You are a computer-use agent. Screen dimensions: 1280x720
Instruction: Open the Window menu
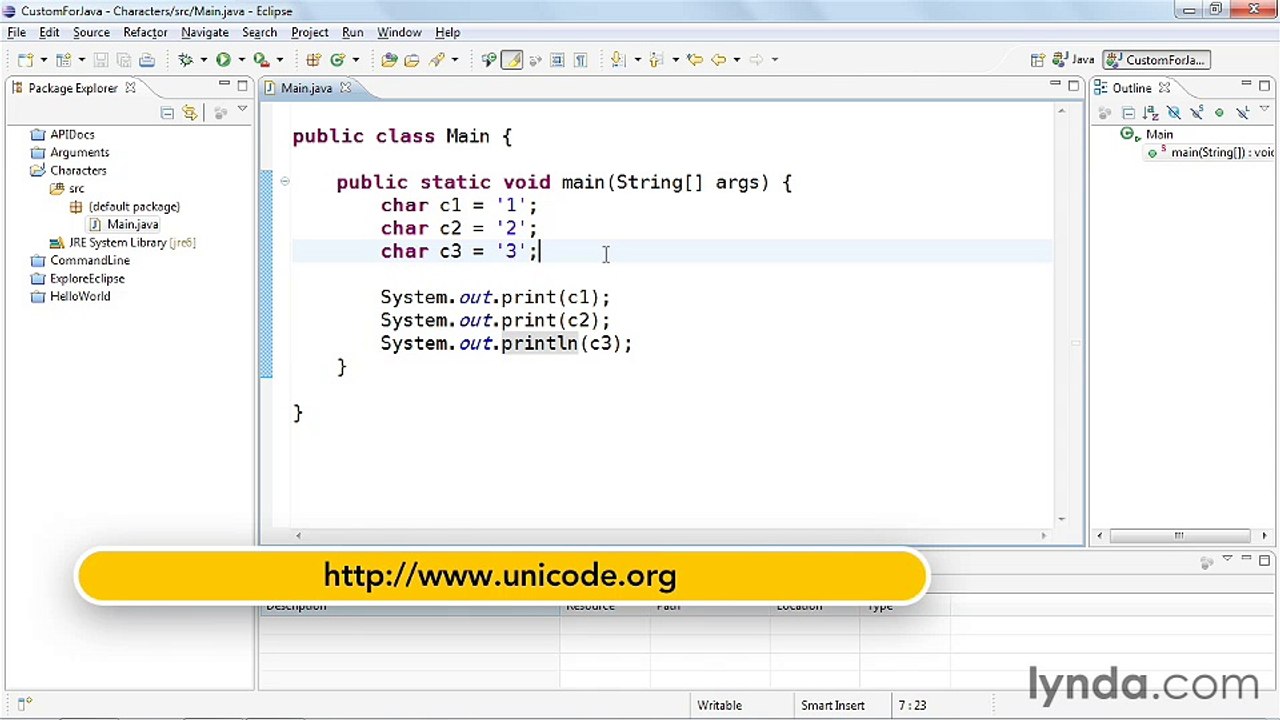click(x=399, y=32)
